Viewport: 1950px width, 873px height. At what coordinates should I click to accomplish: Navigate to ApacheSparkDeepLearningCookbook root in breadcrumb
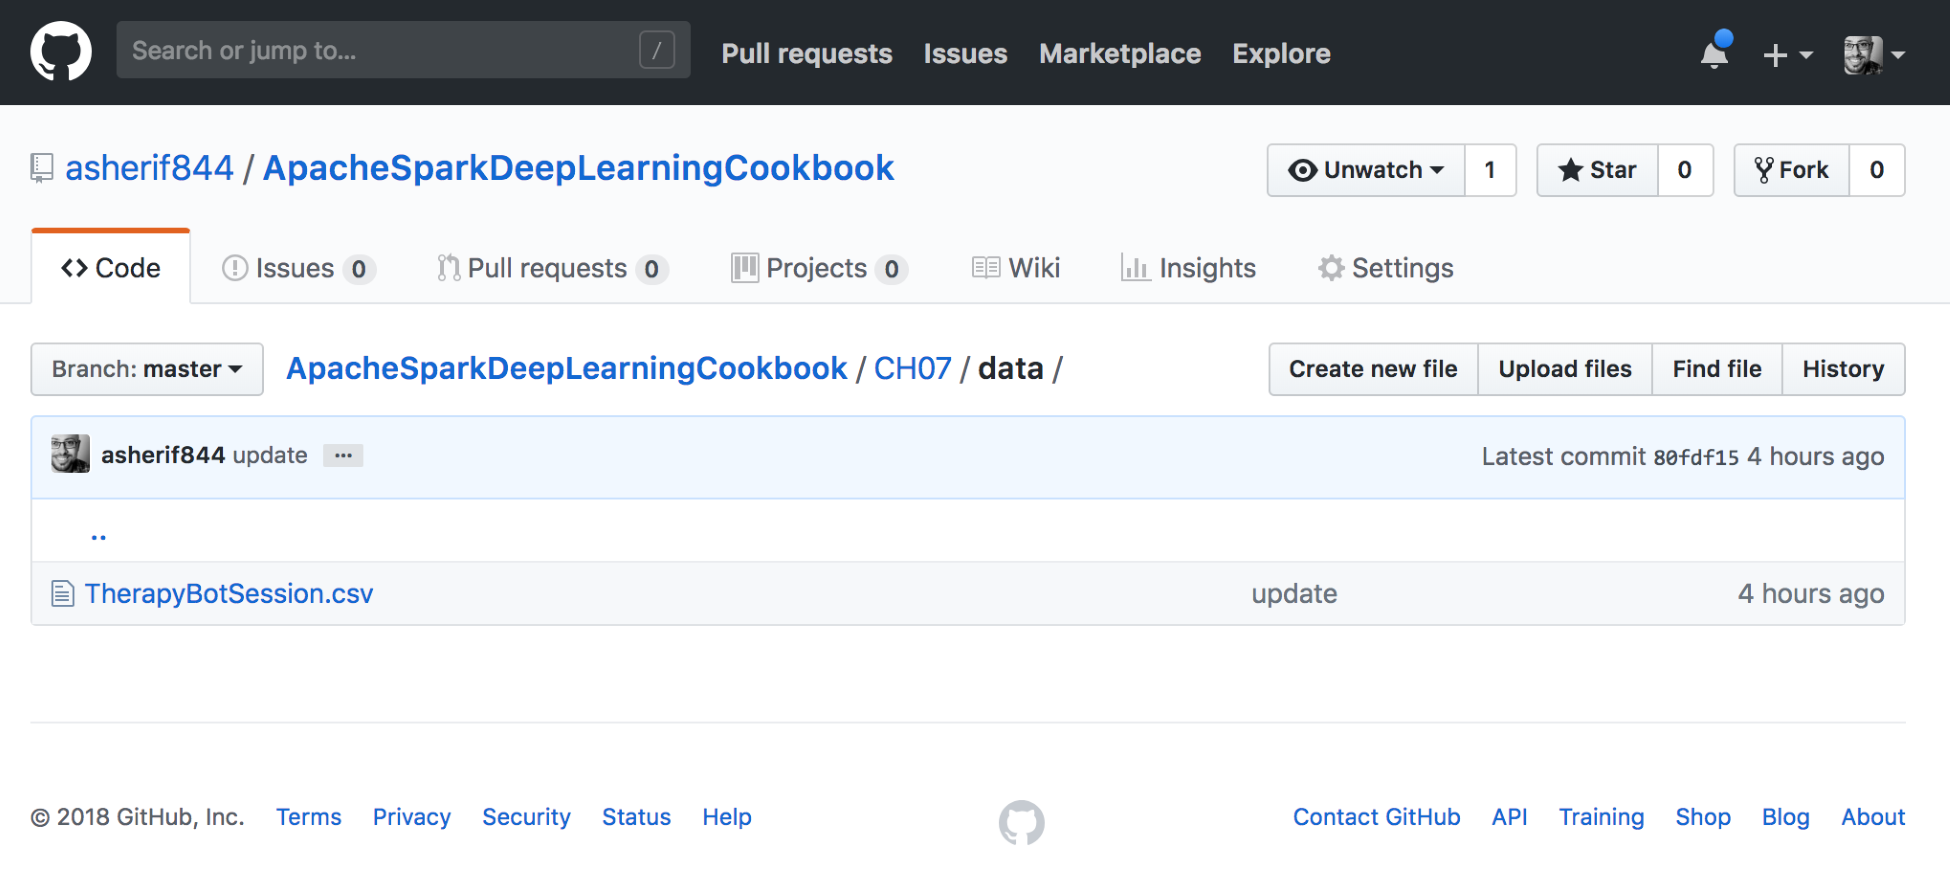coord(566,369)
